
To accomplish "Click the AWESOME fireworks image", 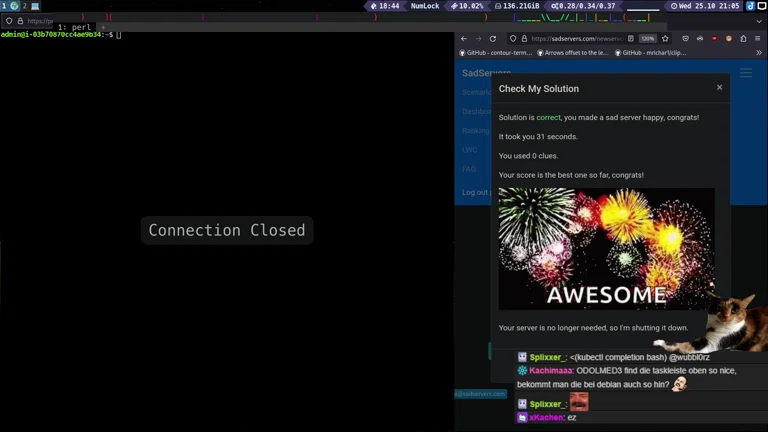I will point(606,249).
